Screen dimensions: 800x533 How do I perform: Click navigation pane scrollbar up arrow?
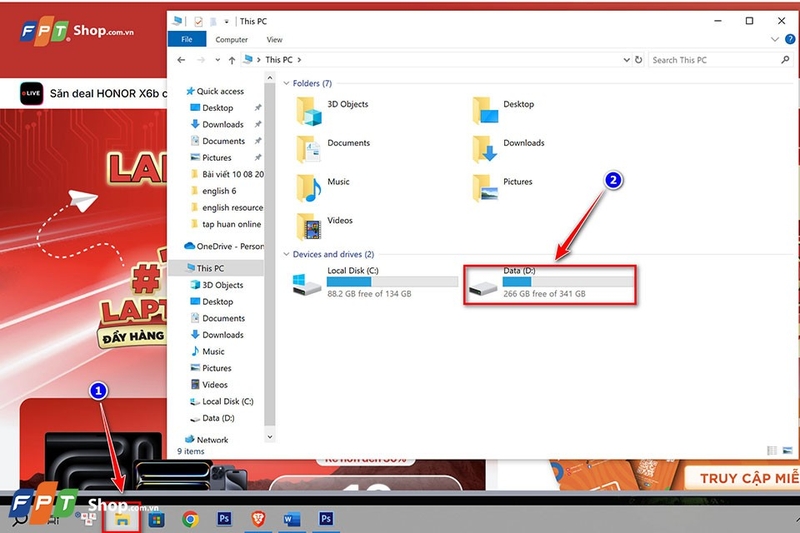pos(270,78)
